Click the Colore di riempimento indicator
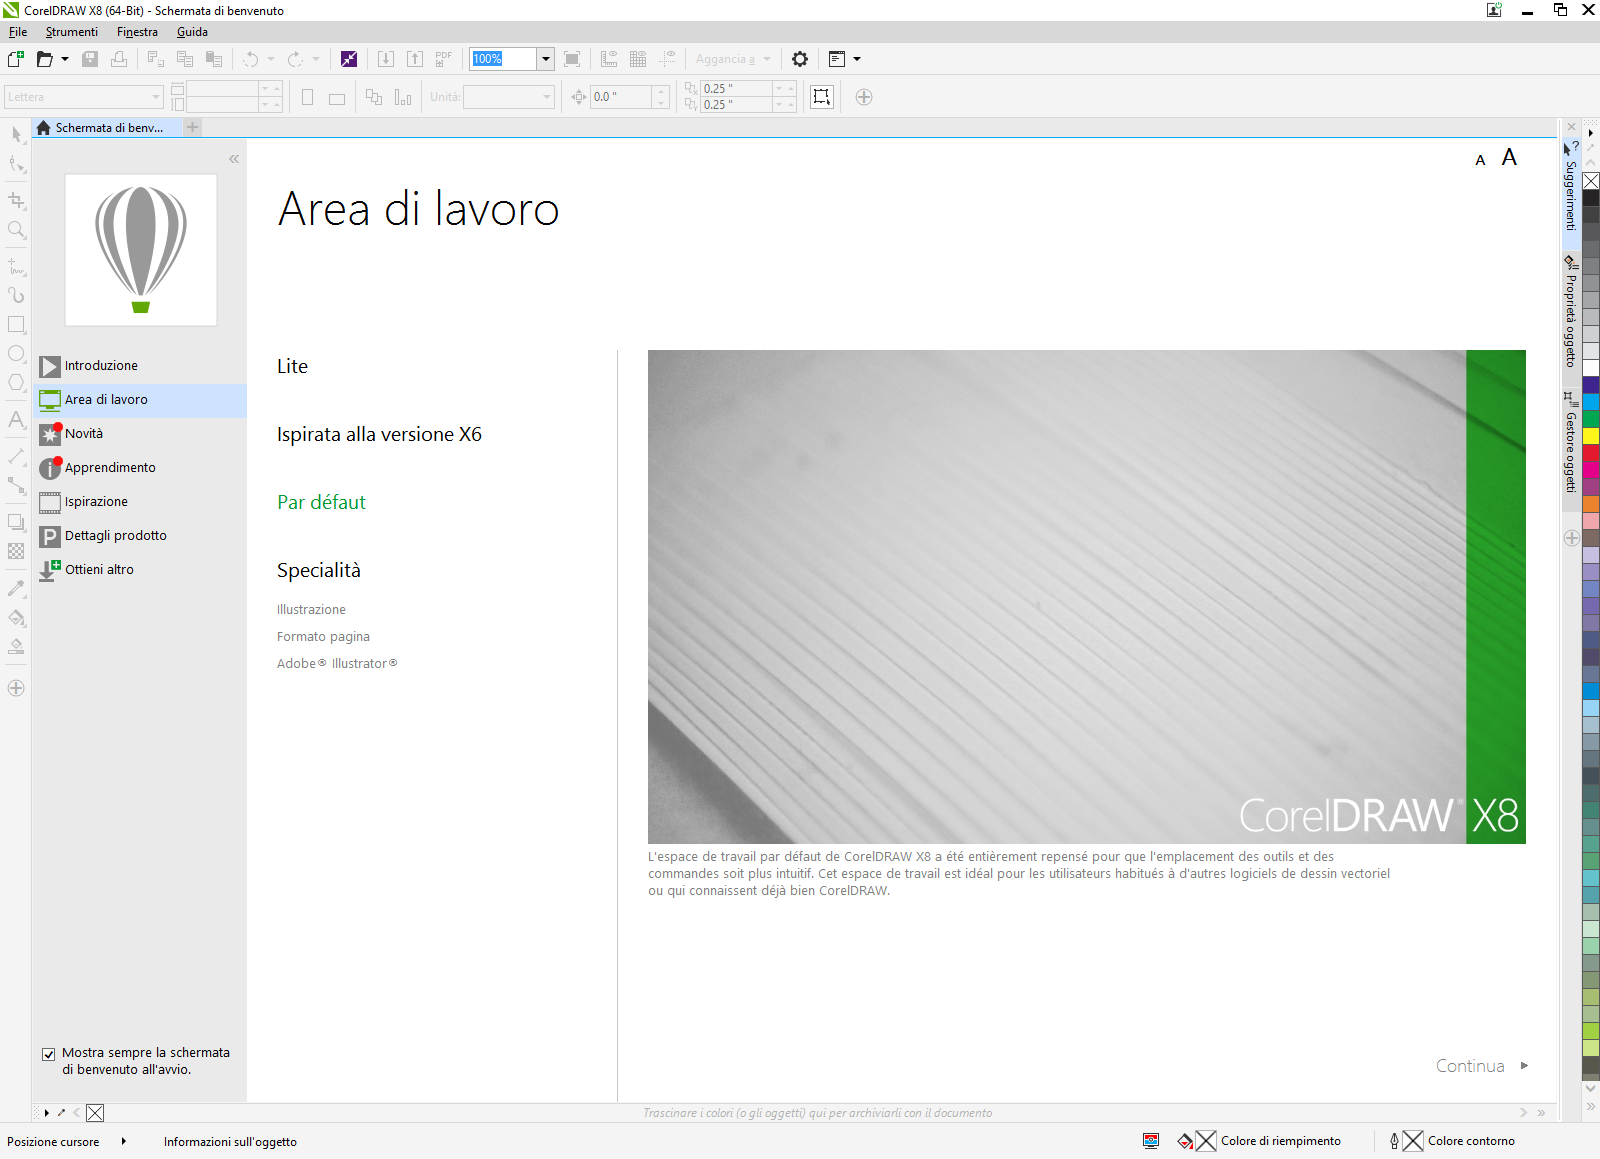 (1259, 1141)
